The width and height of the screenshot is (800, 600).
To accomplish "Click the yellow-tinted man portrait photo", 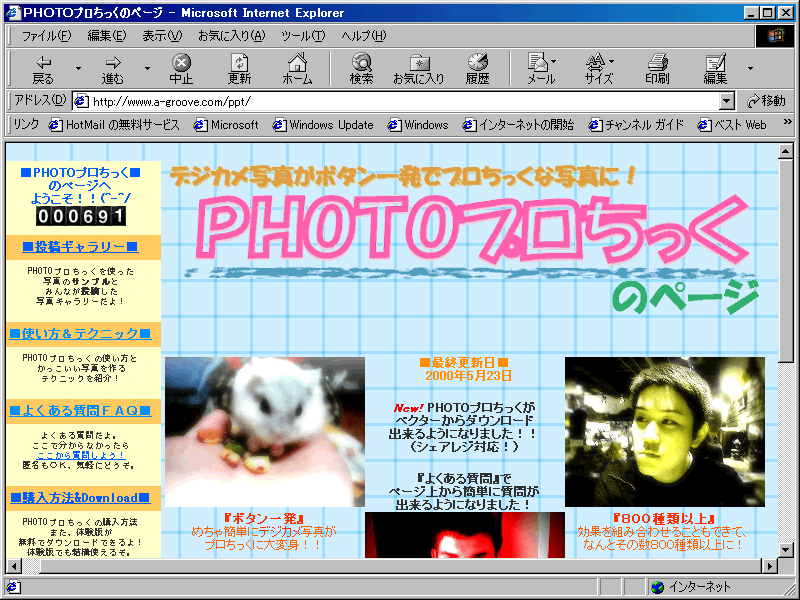I will point(665,432).
